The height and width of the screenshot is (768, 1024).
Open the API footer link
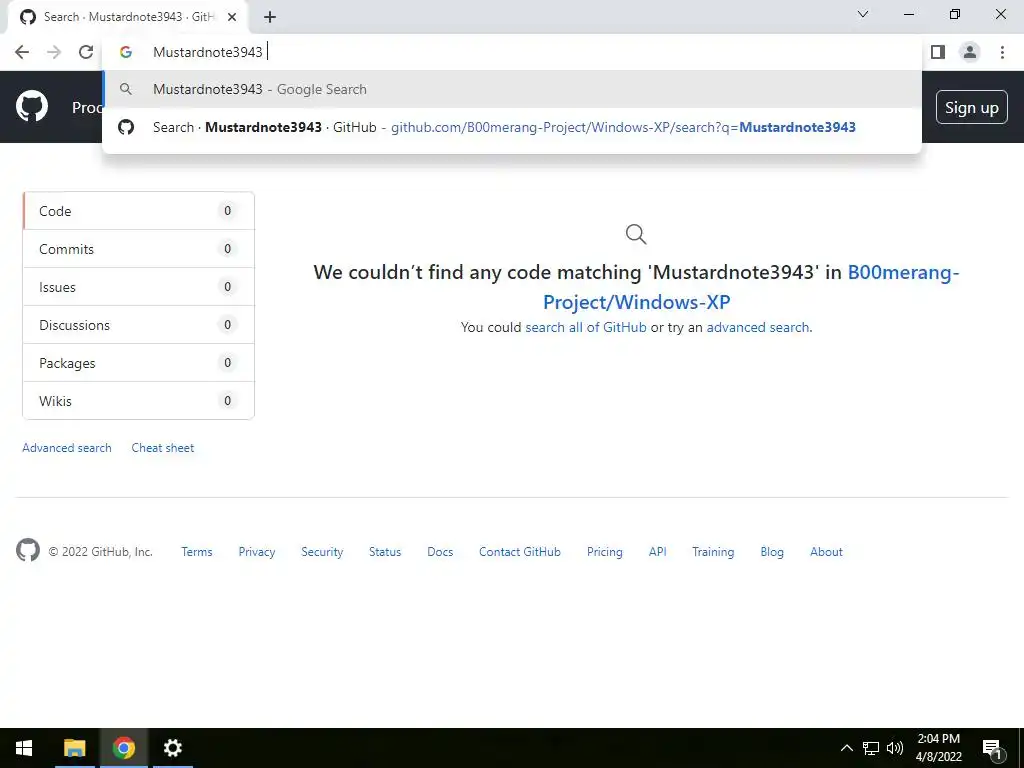tap(658, 552)
